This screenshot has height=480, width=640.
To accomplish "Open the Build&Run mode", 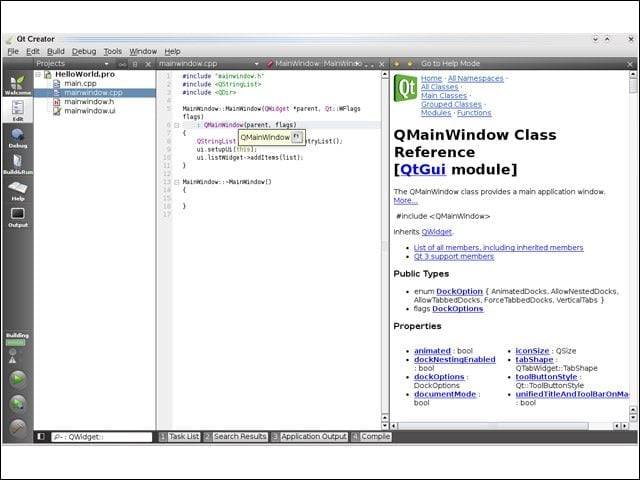I will (x=18, y=164).
